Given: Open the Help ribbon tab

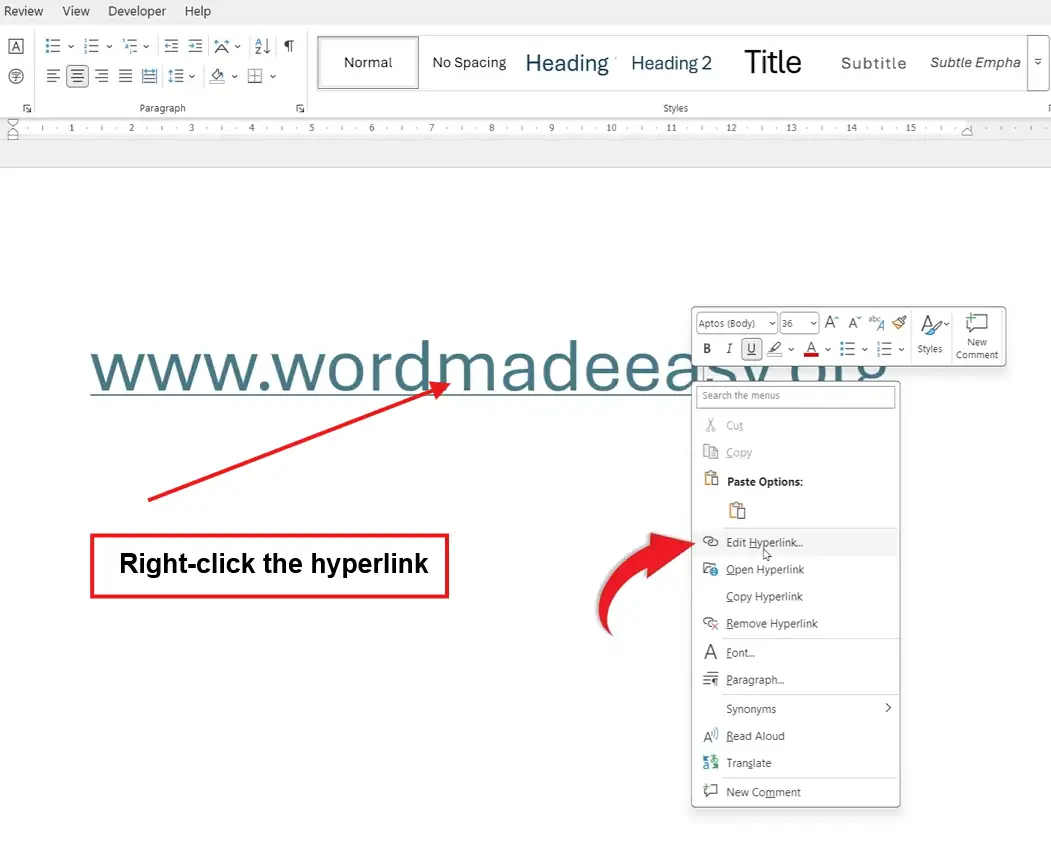Looking at the screenshot, I should [x=198, y=11].
